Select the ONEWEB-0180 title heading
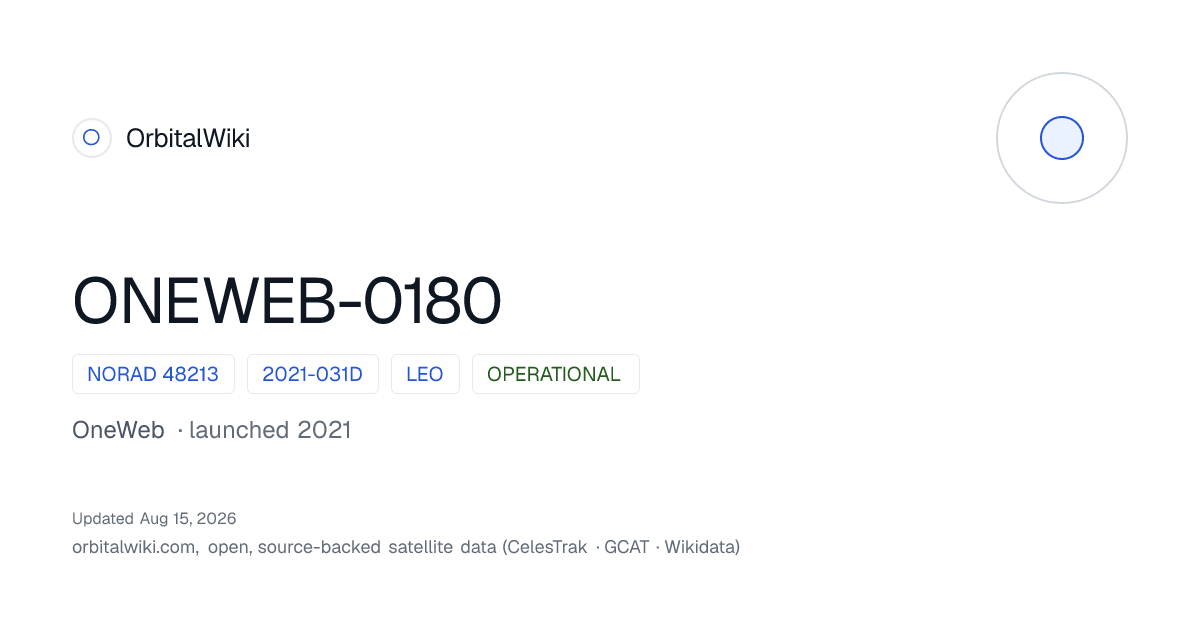The image size is (1200, 630). pos(287,301)
